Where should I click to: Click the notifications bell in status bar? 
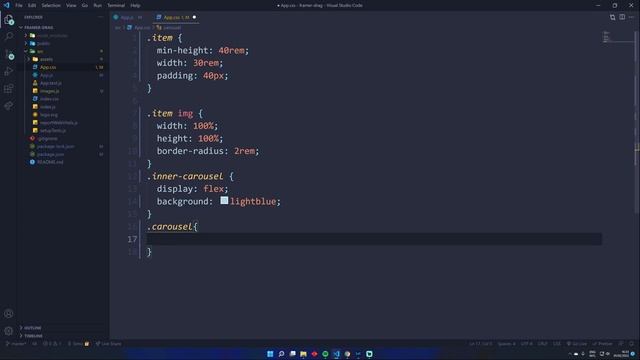pyautogui.click(x=631, y=344)
